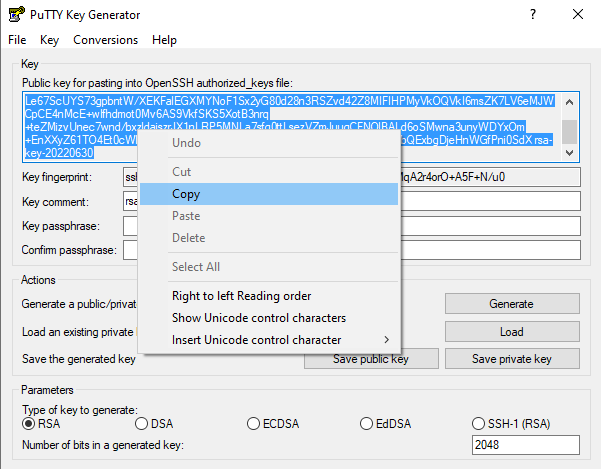Click the Generate button

[512, 304]
